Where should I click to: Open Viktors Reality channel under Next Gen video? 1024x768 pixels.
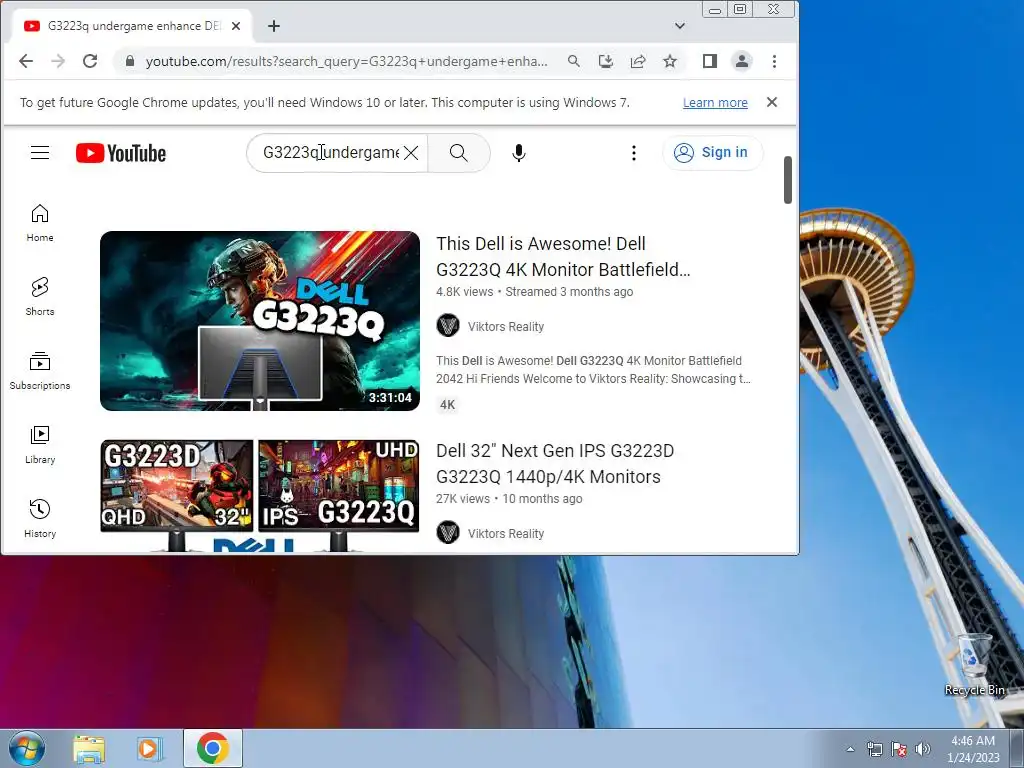(x=505, y=534)
